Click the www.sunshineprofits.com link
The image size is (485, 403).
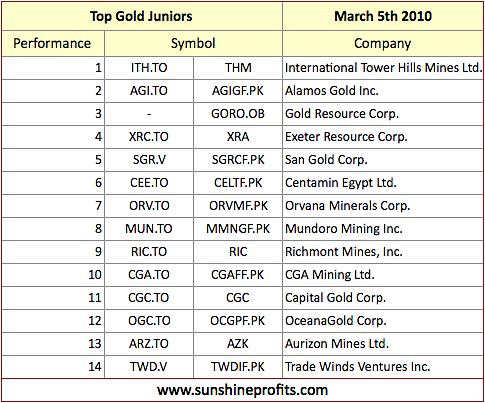(242, 390)
